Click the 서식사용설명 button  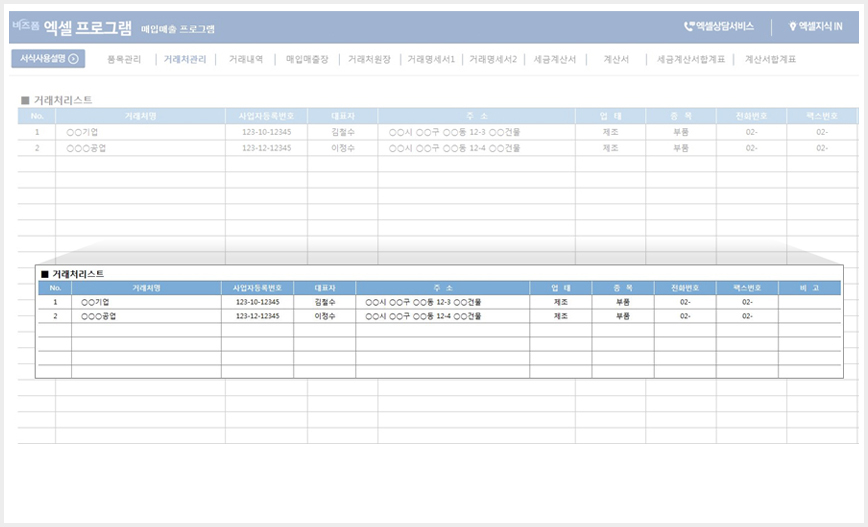click(48, 59)
